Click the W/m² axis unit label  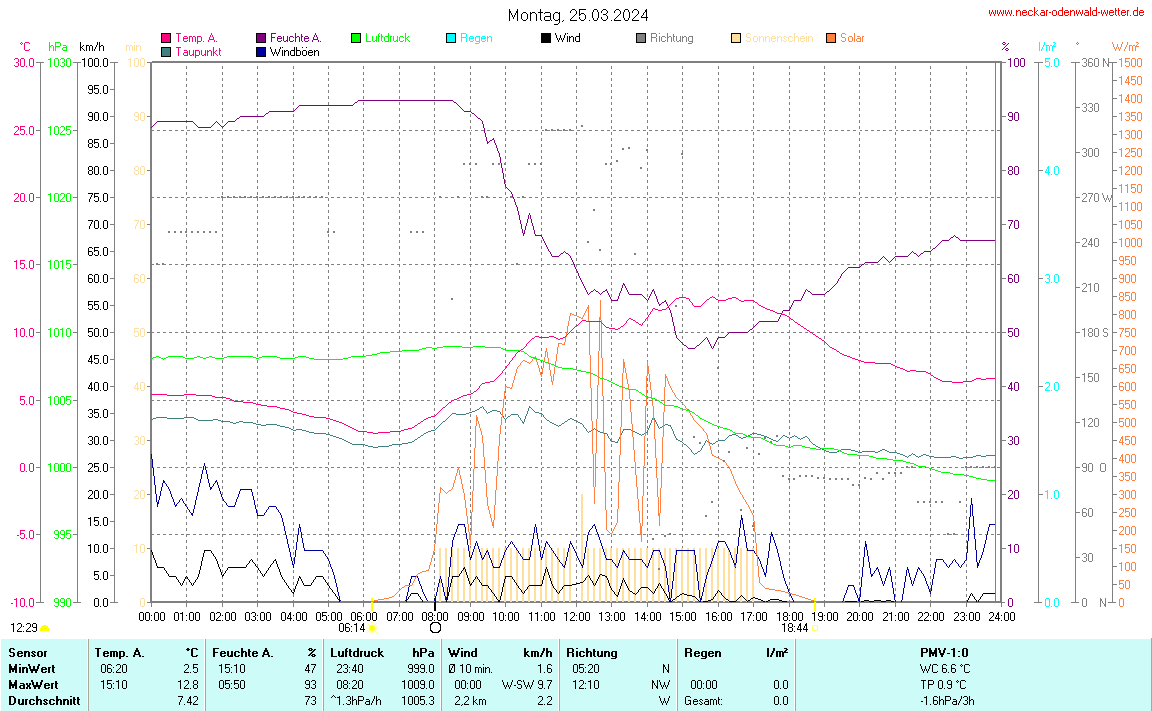[1126, 46]
